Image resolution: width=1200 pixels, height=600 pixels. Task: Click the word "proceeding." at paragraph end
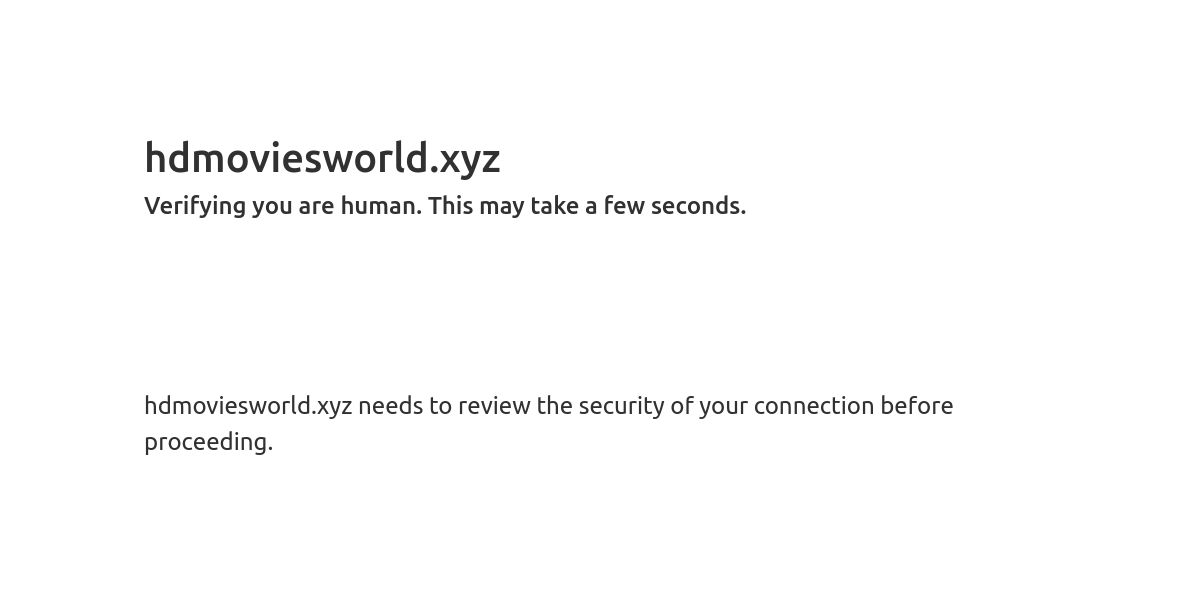(208, 442)
